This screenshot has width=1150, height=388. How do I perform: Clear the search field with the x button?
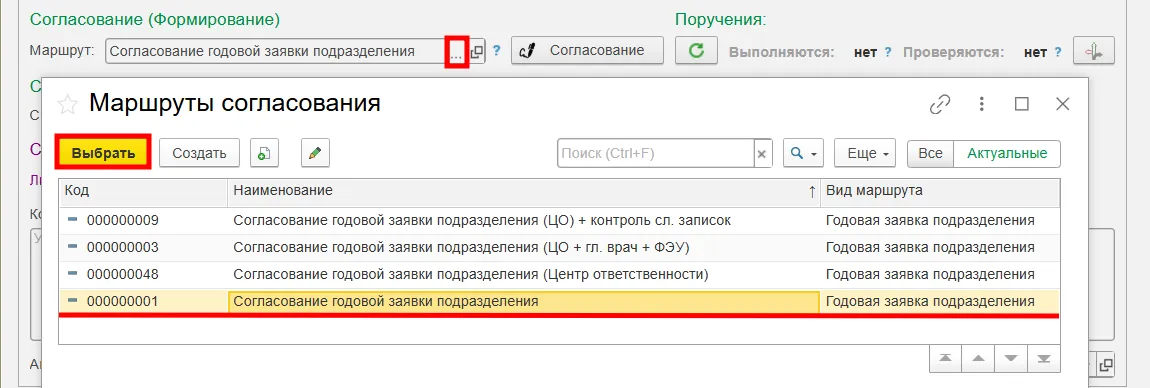click(x=762, y=153)
